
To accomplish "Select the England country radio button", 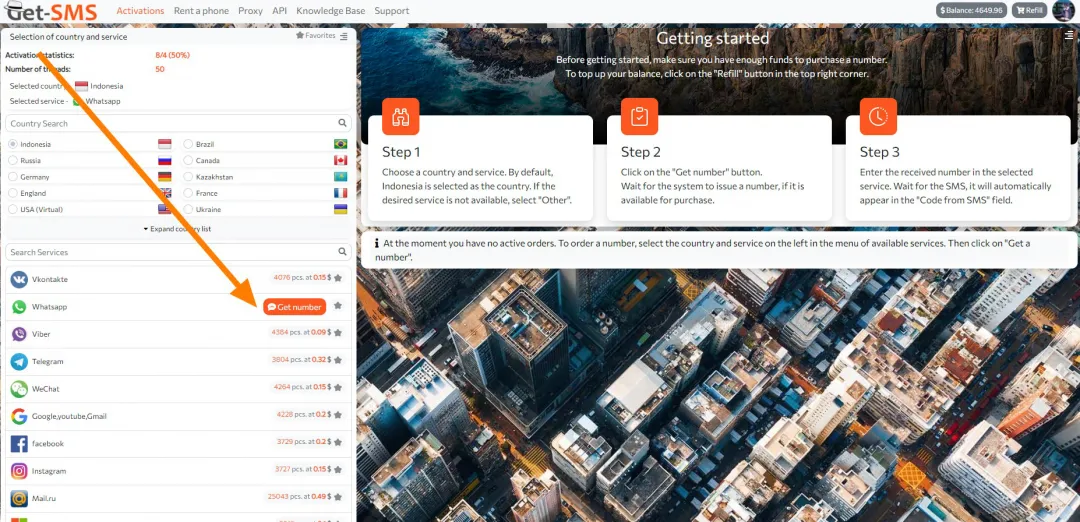I will pyautogui.click(x=13, y=194).
